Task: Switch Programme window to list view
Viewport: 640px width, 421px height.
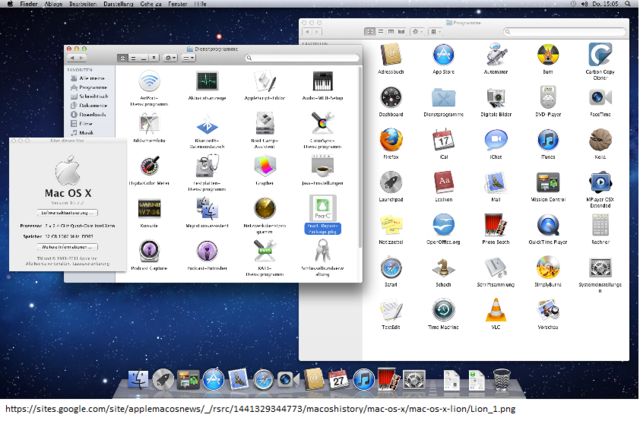Action: [380, 31]
